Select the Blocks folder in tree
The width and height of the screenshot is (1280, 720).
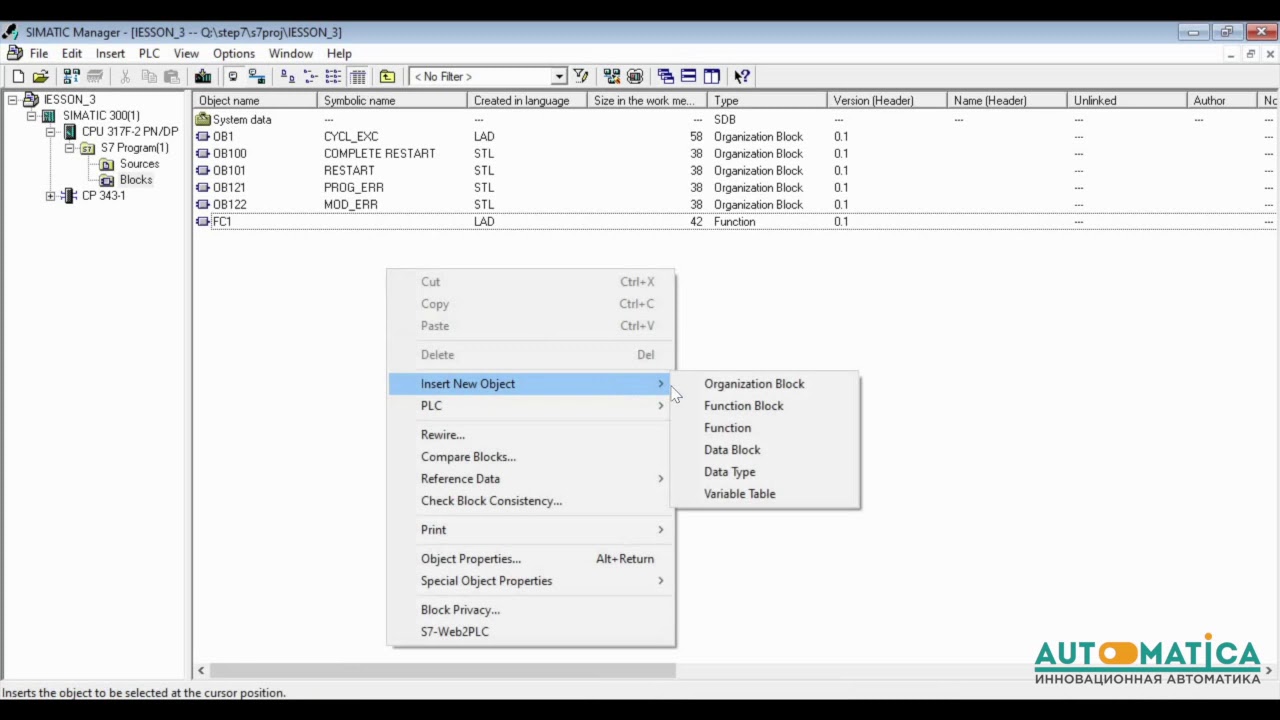coord(136,180)
